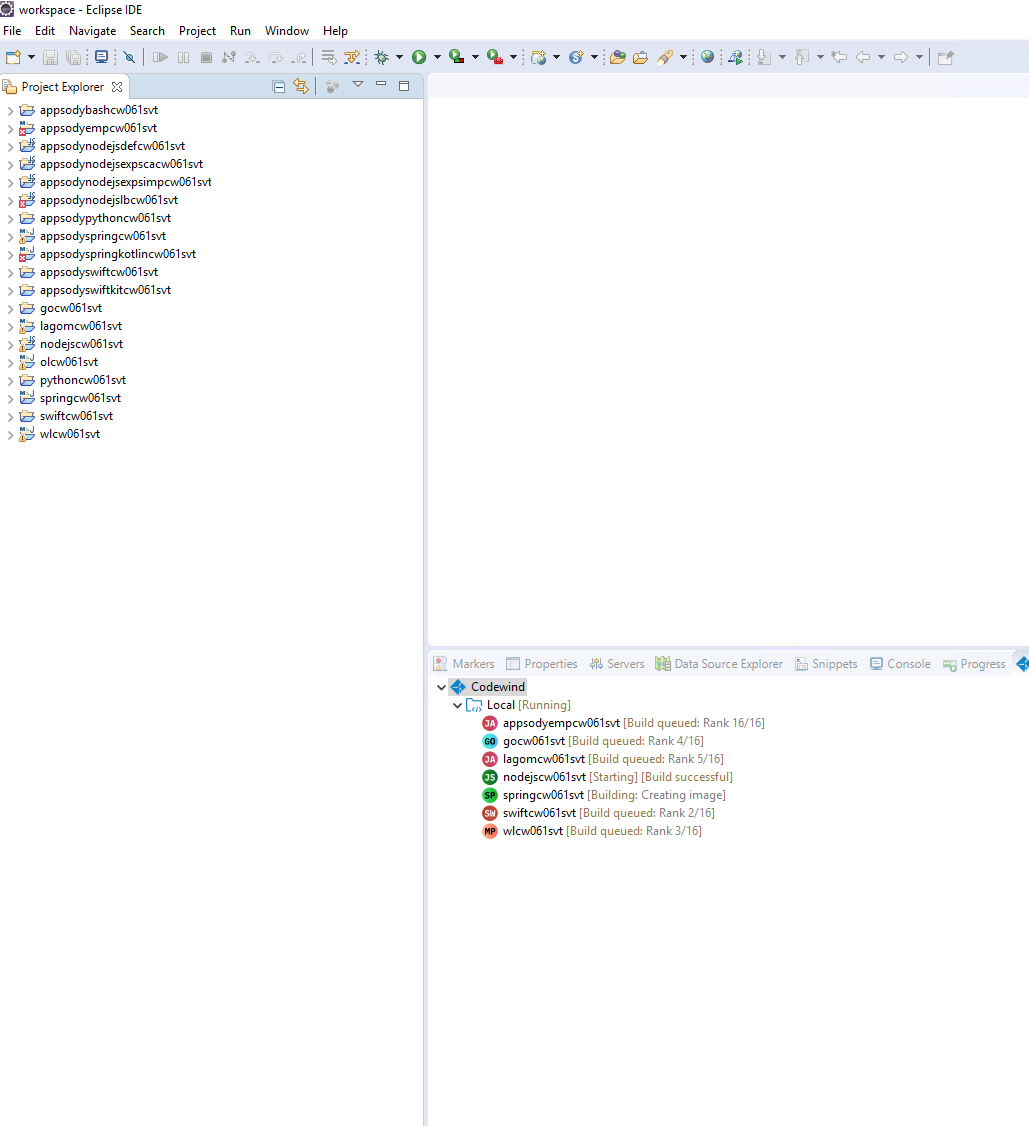Toggle the Terminate (stop) control on the toolbar
Screen dimensions: 1029x1126
tap(206, 57)
